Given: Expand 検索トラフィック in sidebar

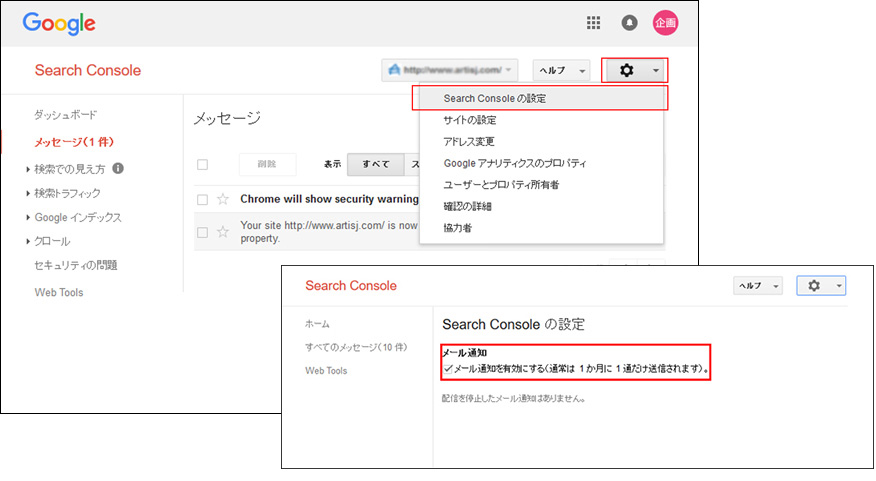Looking at the screenshot, I should pos(28,193).
